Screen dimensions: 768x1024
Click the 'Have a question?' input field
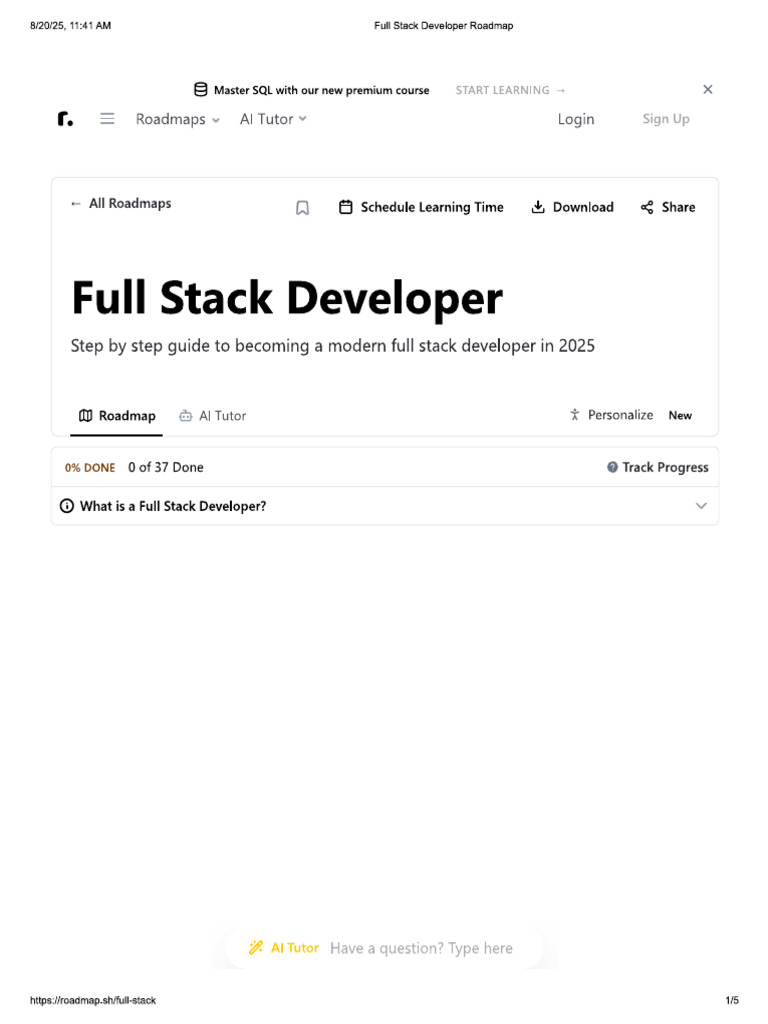point(421,948)
